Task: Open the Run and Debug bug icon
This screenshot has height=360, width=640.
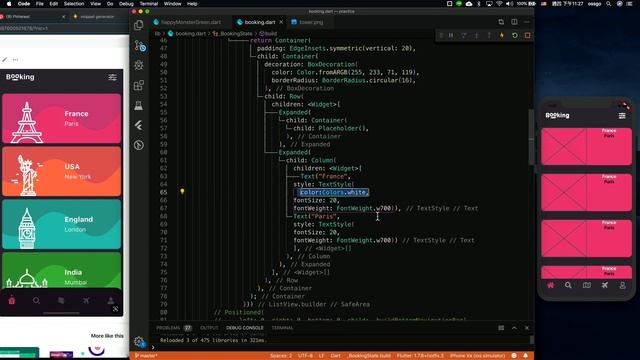Action: (139, 65)
